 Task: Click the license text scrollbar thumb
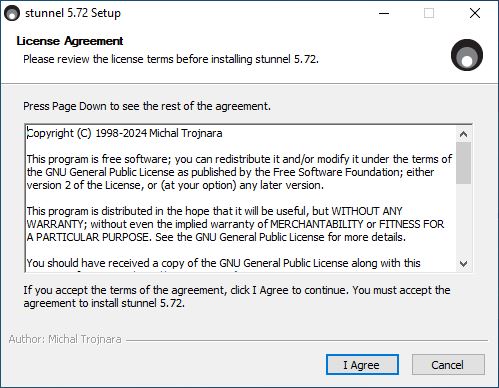[x=463, y=163]
